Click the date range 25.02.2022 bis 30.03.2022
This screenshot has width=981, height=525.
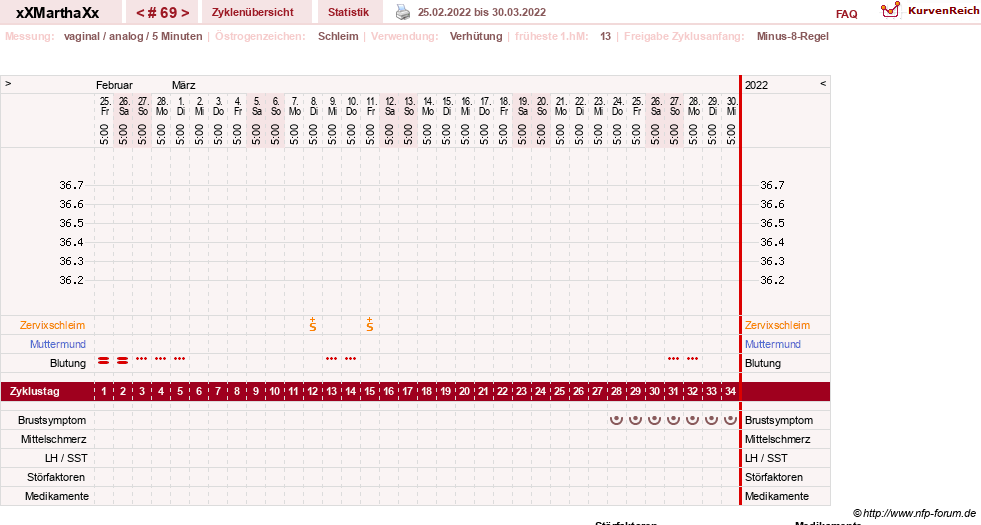[x=482, y=12]
